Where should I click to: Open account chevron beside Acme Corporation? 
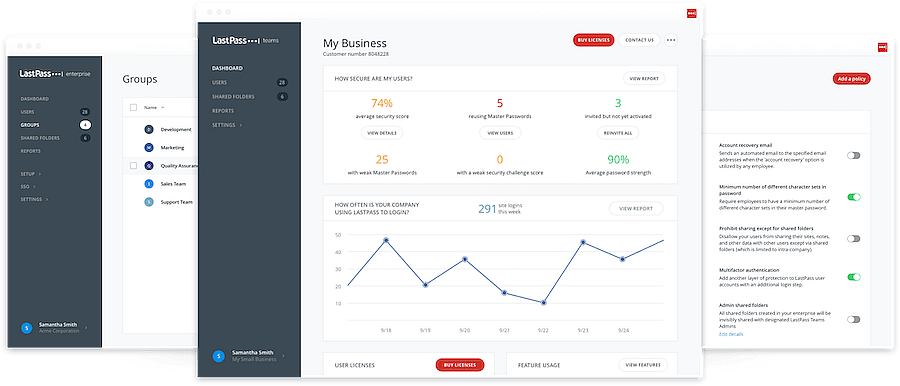click(86, 327)
